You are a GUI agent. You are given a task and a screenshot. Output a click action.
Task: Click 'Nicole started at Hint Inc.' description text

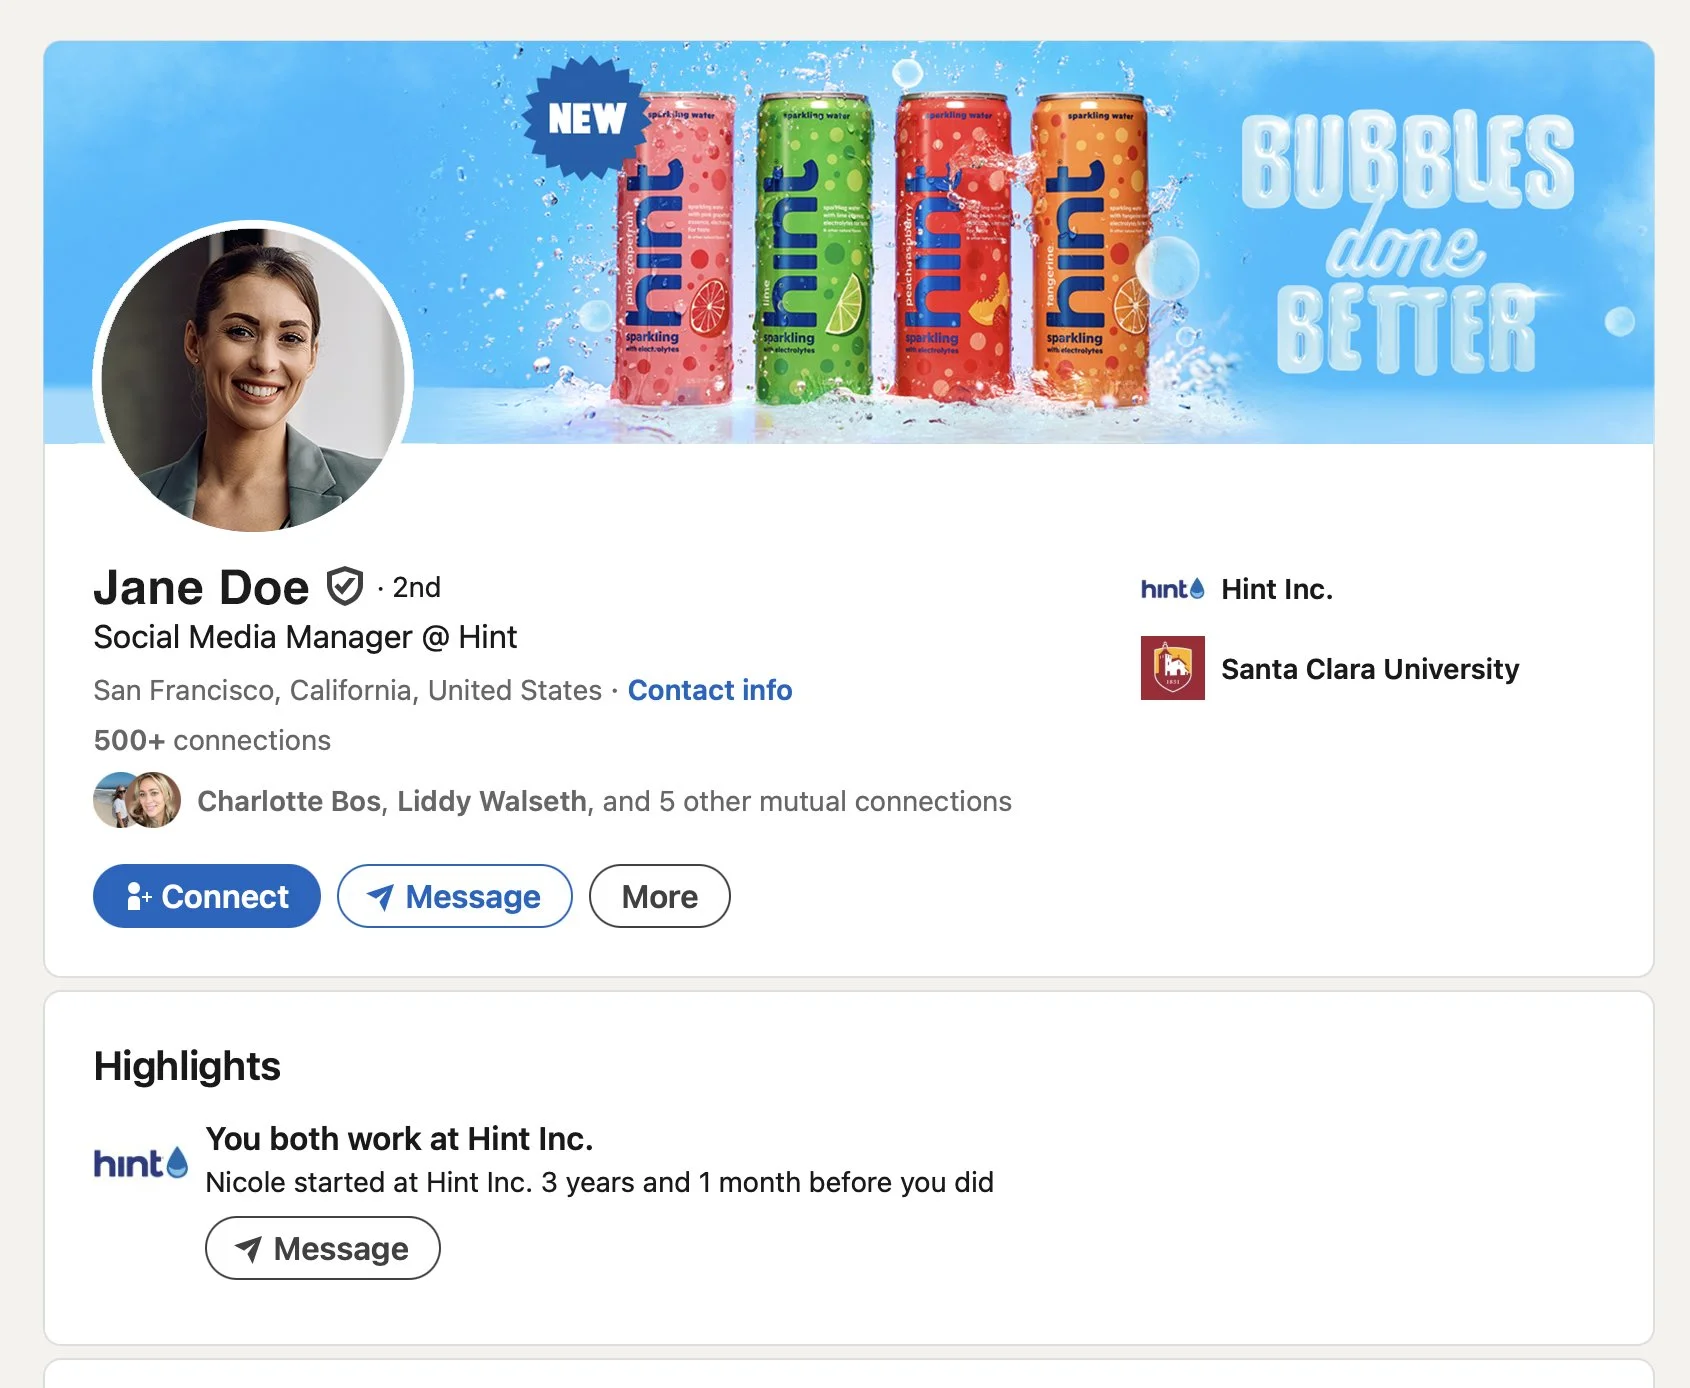[599, 1182]
